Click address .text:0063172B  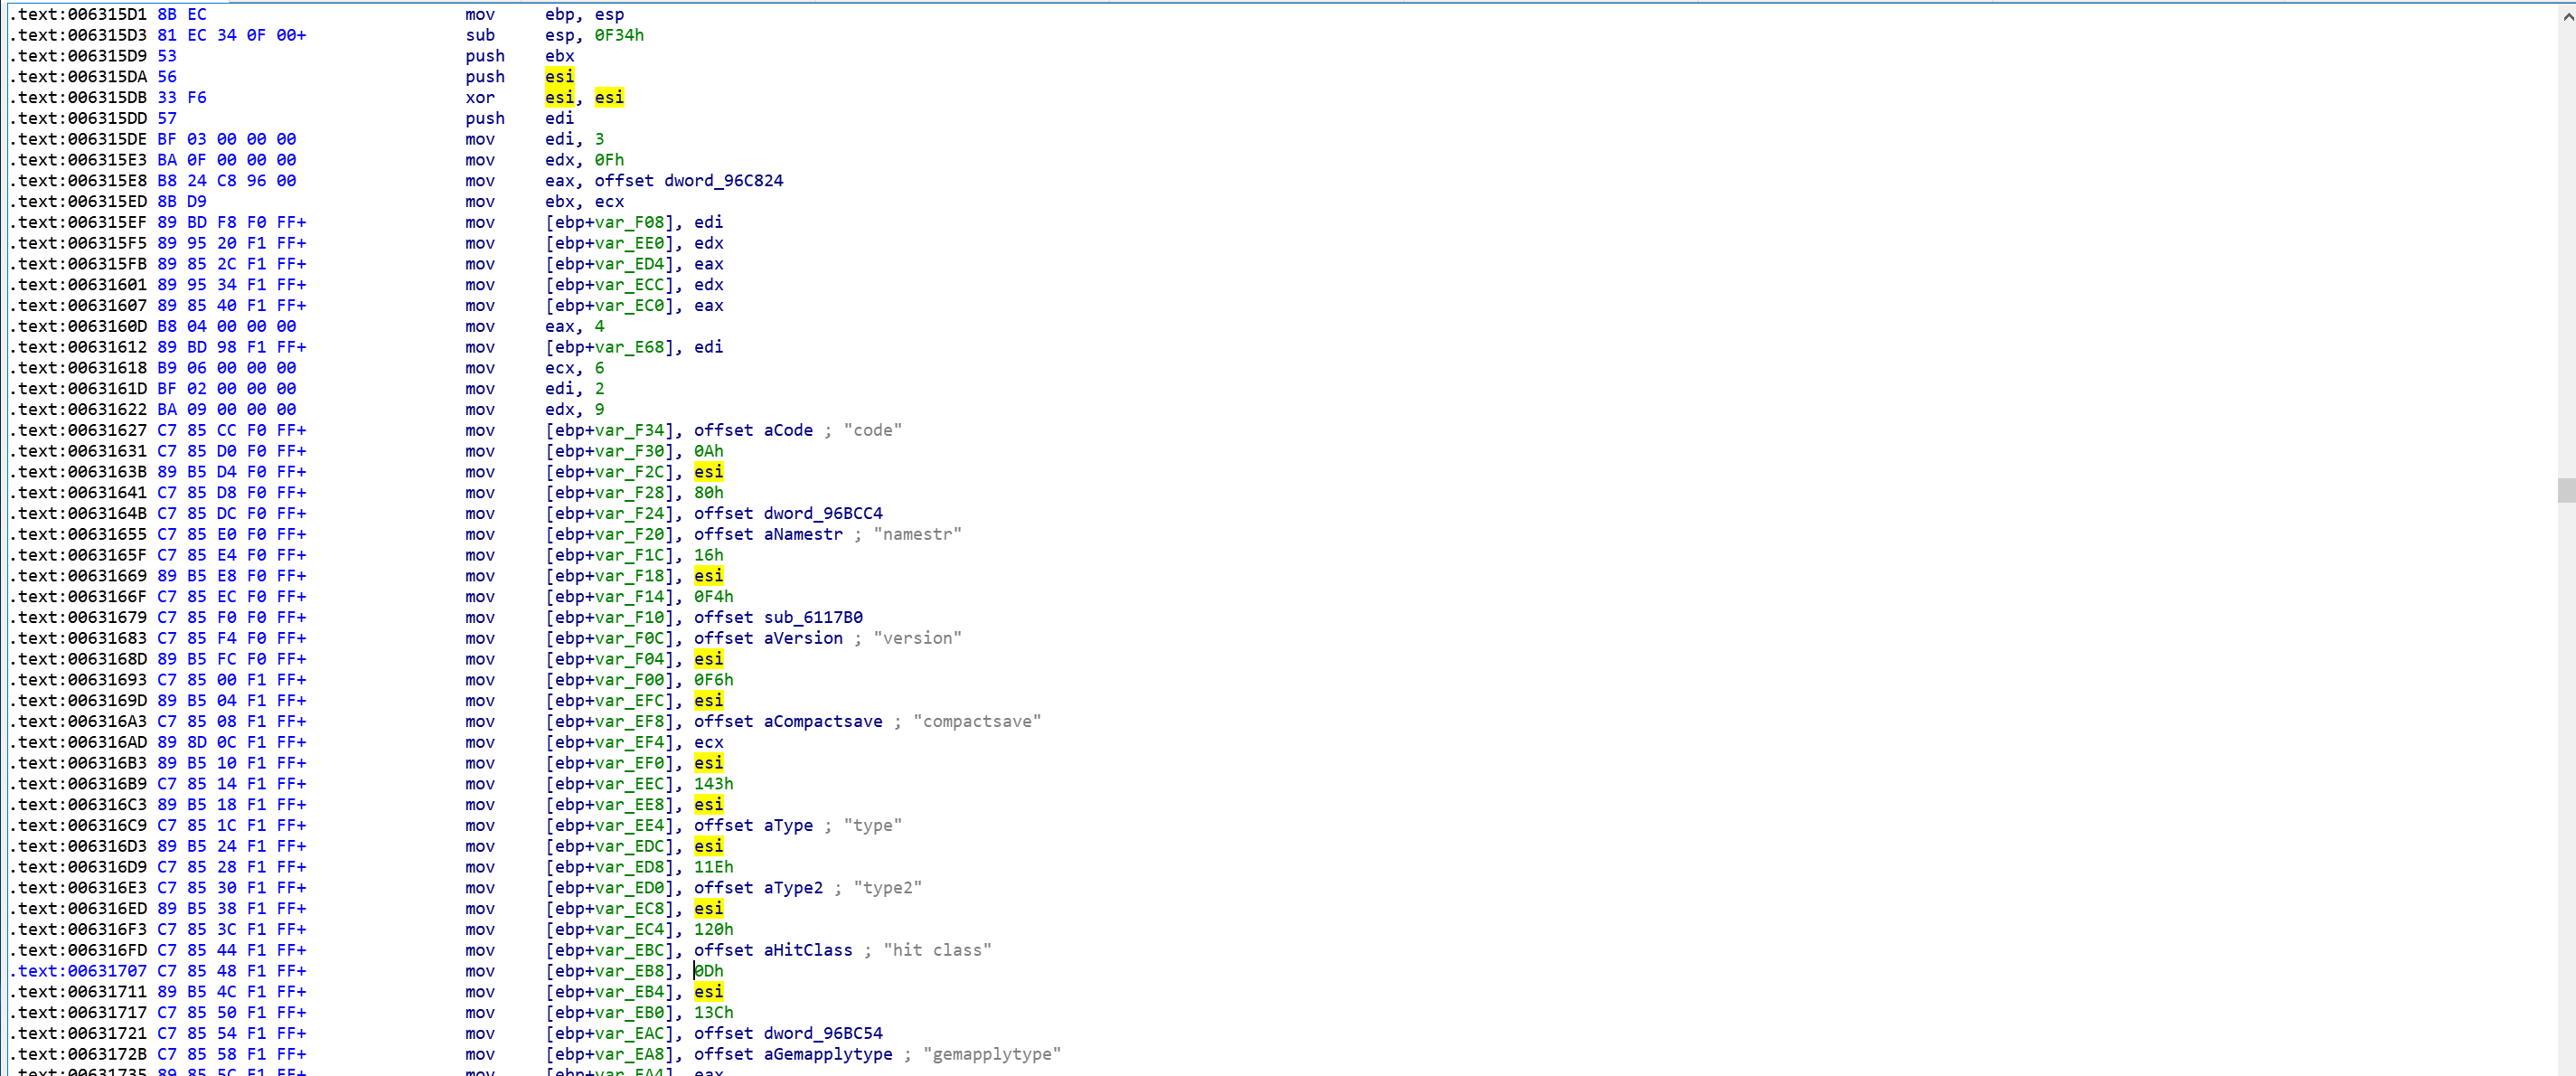coord(78,1054)
